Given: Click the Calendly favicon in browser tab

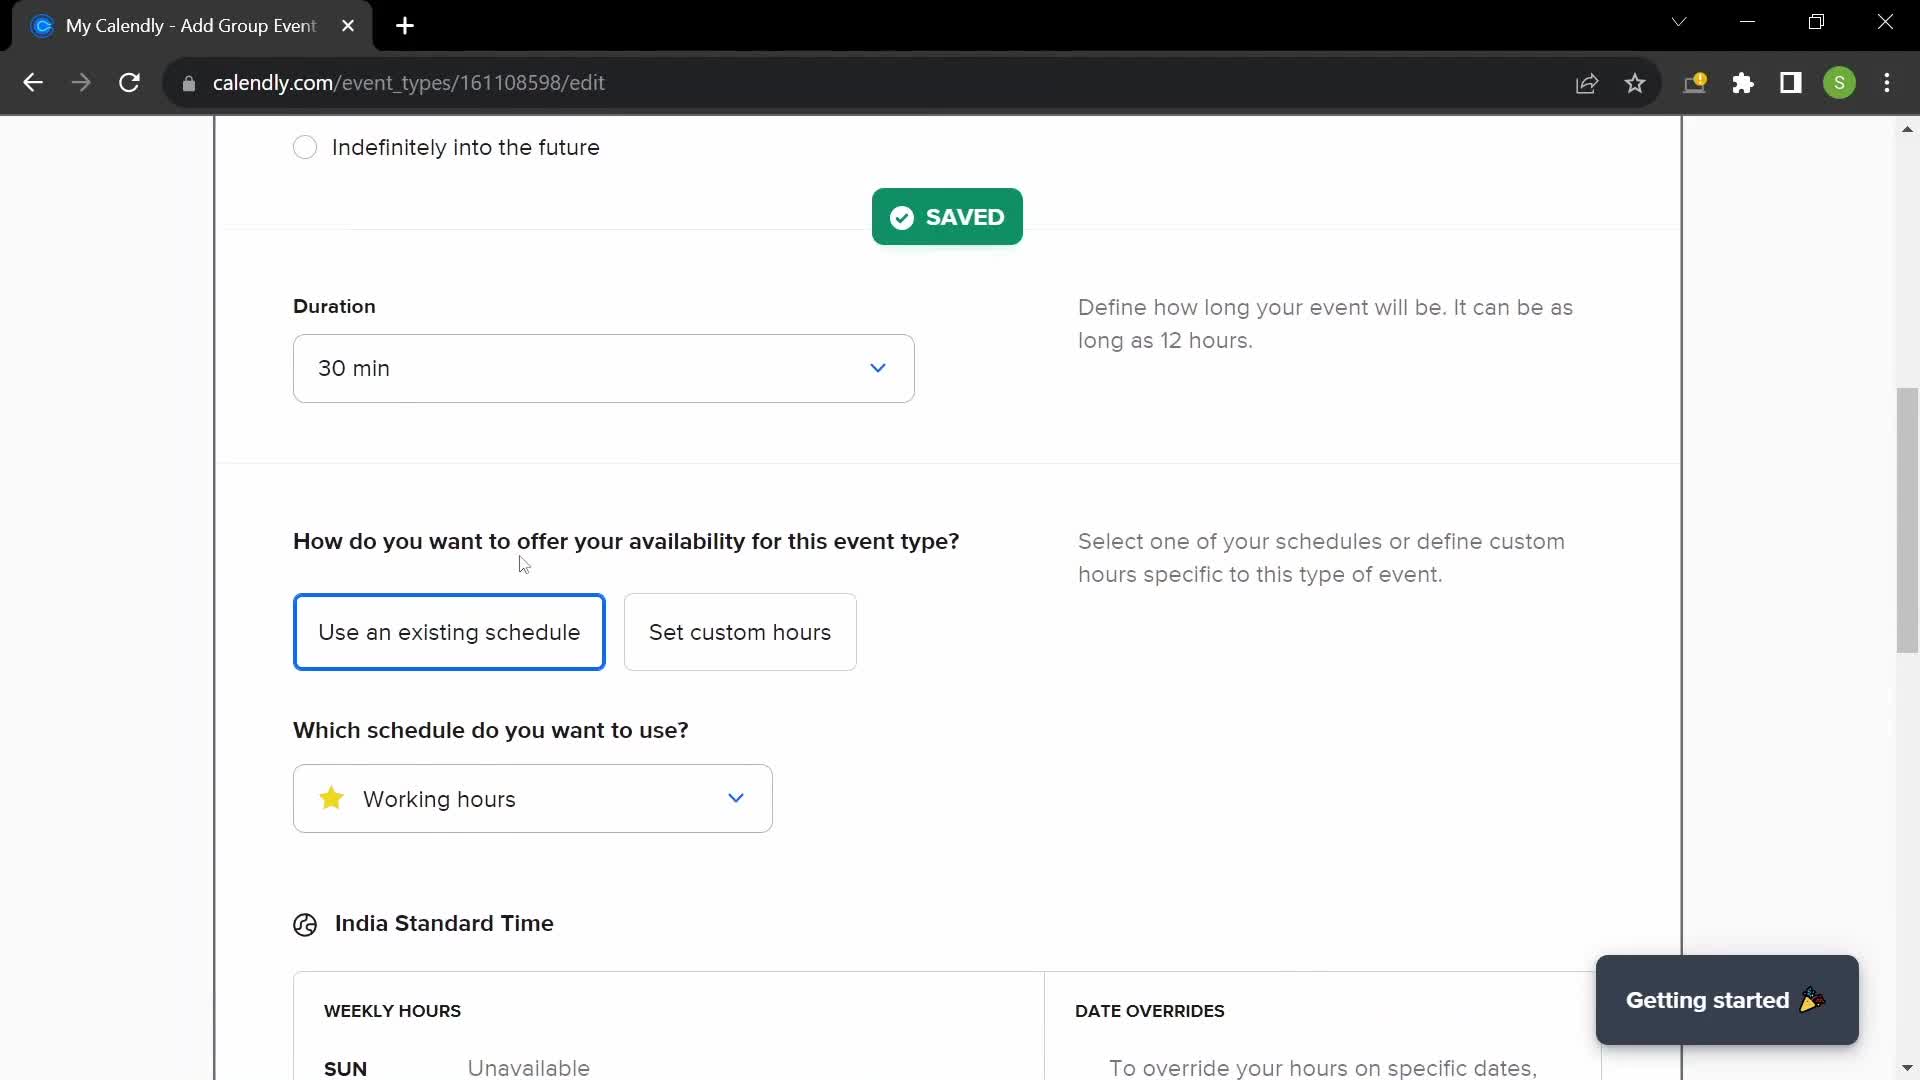Looking at the screenshot, I should pos(42,26).
